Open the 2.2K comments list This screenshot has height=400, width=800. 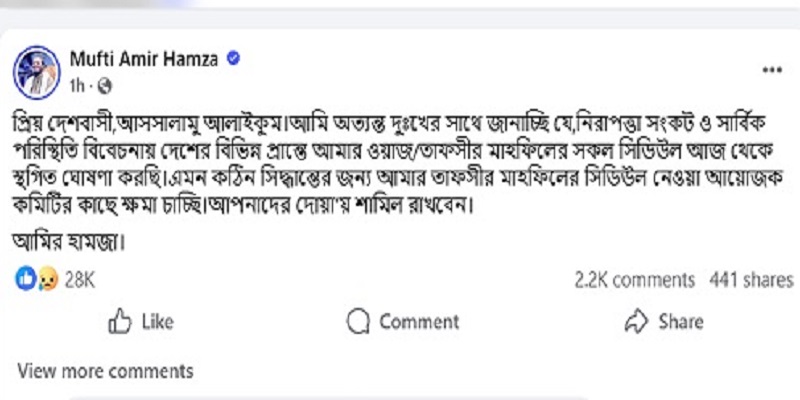pos(635,280)
